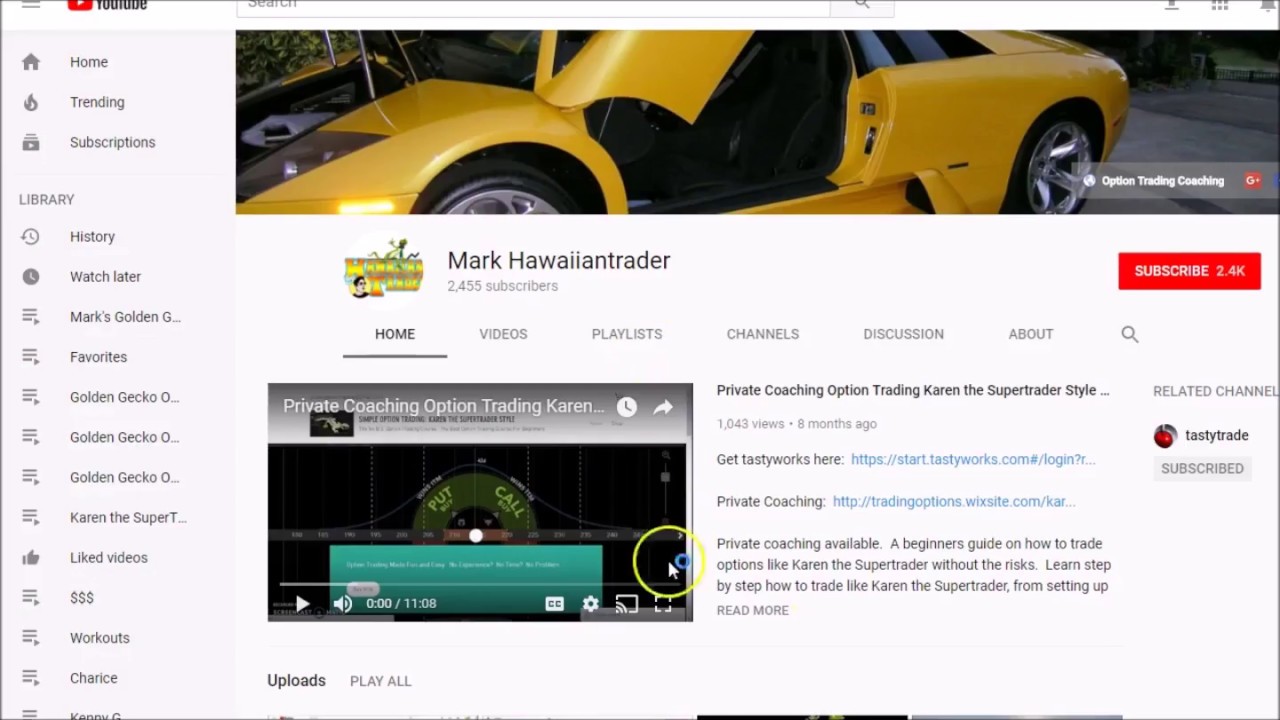This screenshot has width=1280, height=720.
Task: Expand description with Read More
Action: click(752, 610)
